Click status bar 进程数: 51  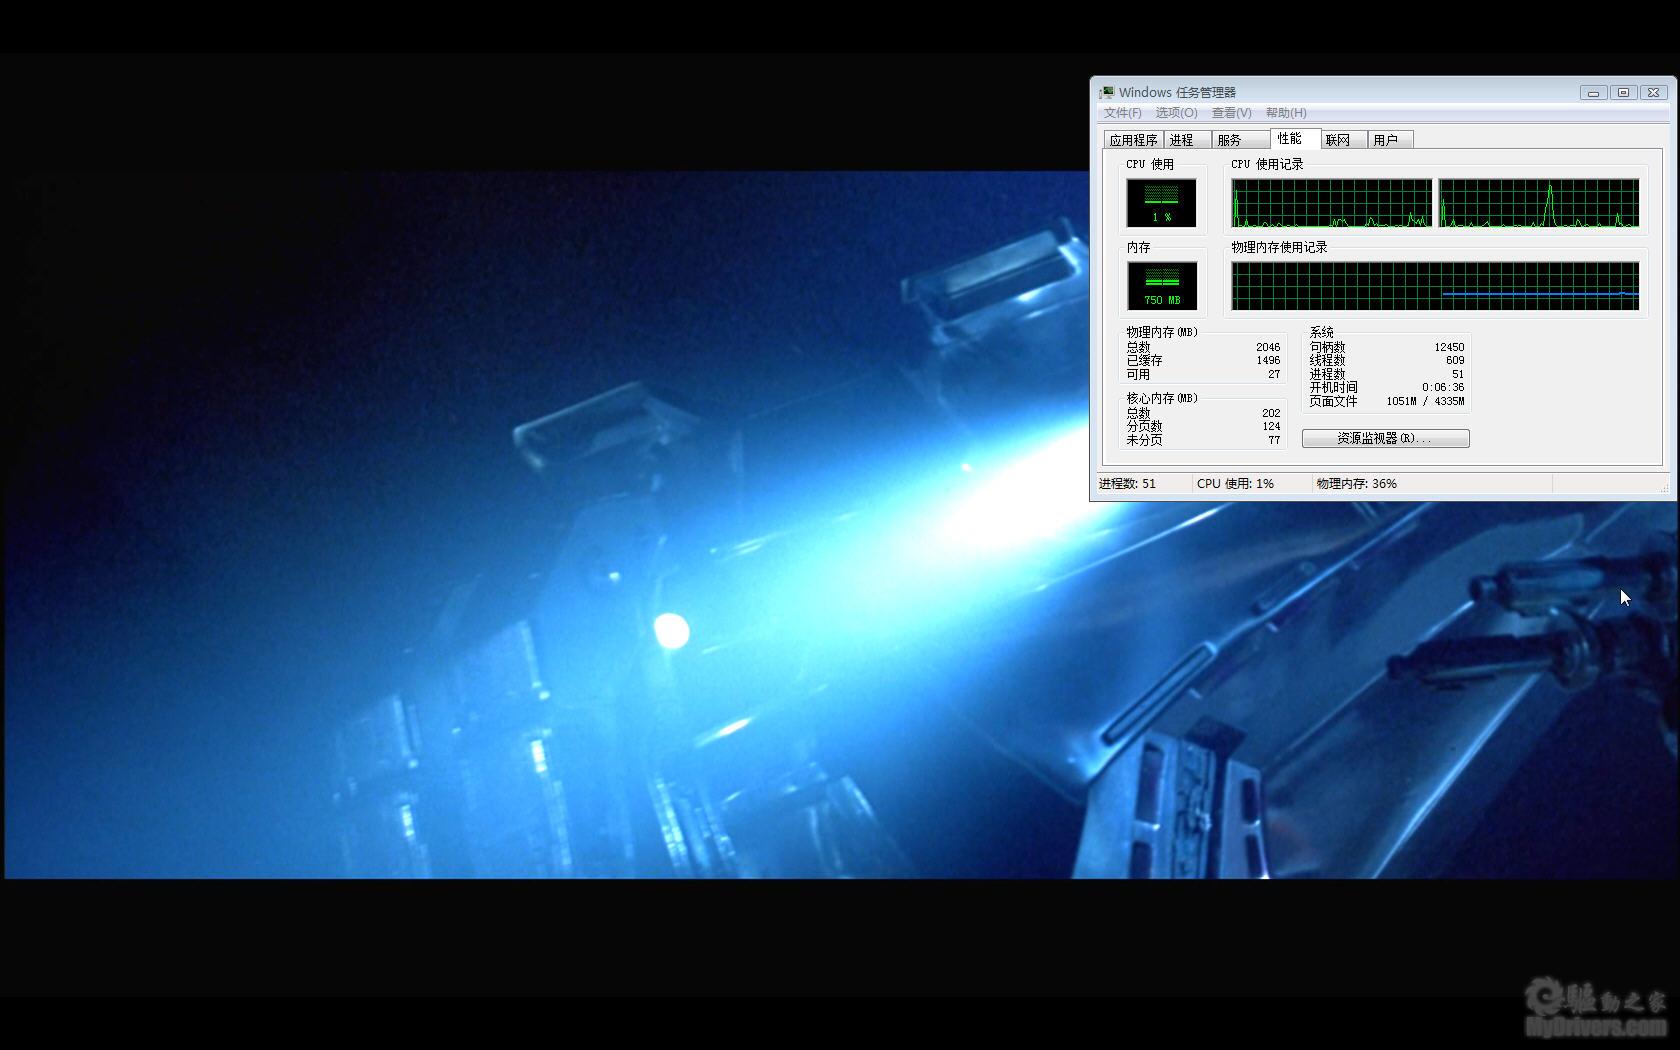[1127, 483]
